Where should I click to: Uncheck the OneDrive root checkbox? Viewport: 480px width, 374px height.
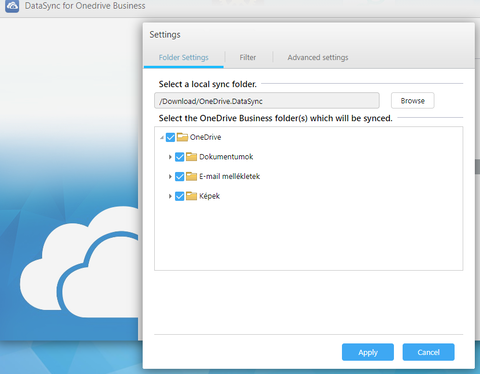click(170, 137)
